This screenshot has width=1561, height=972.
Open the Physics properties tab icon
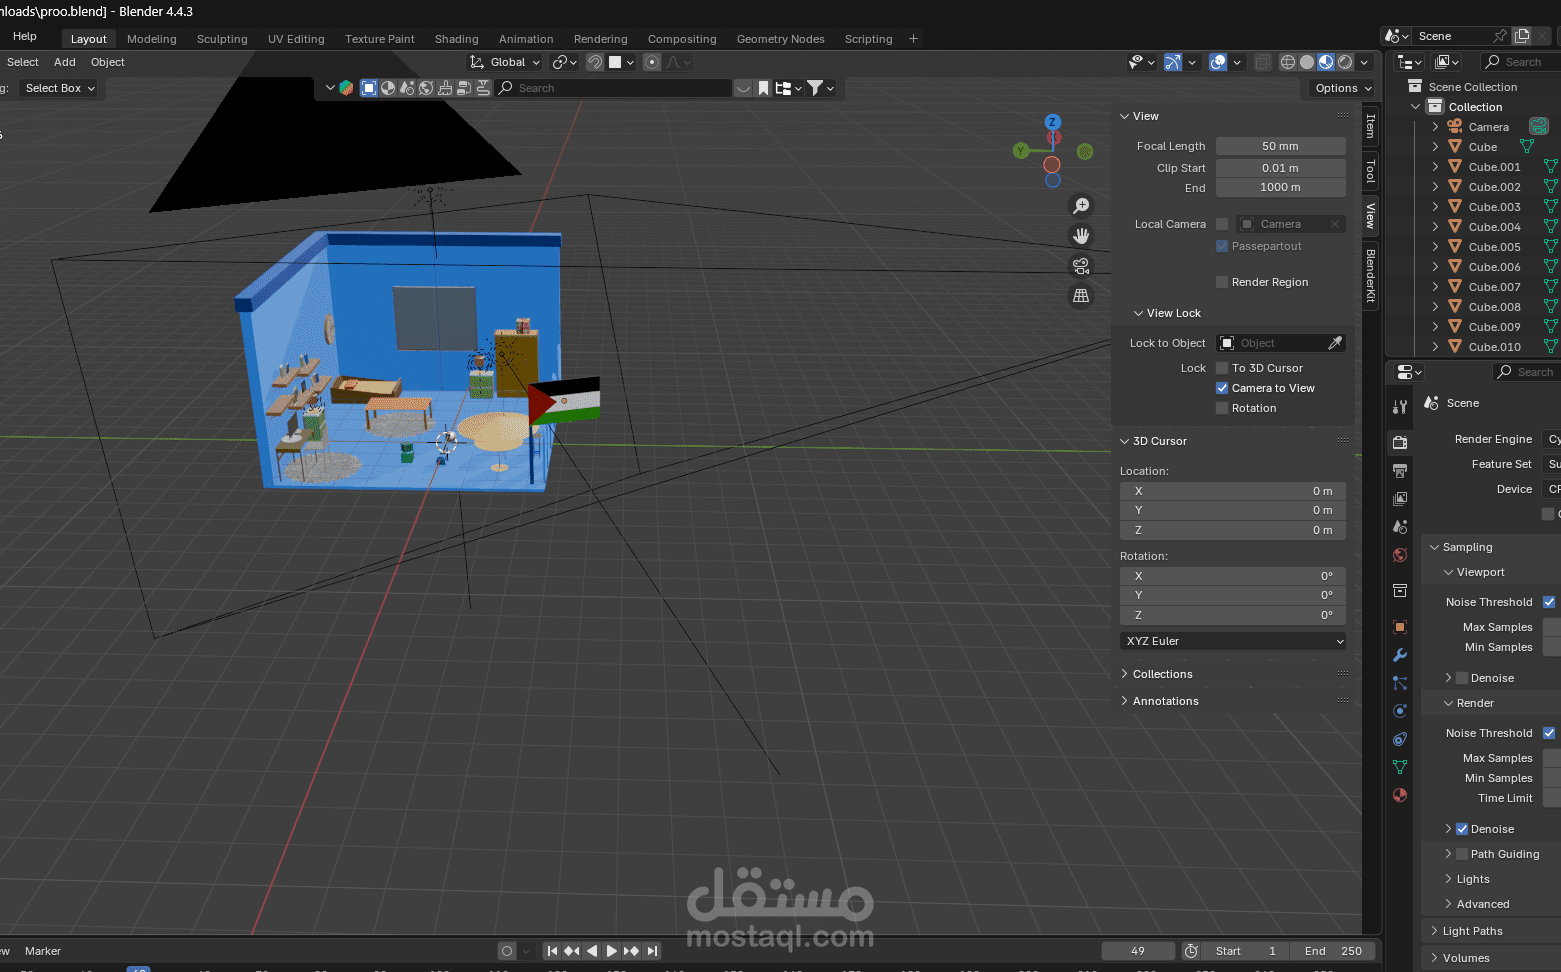pyautogui.click(x=1400, y=711)
